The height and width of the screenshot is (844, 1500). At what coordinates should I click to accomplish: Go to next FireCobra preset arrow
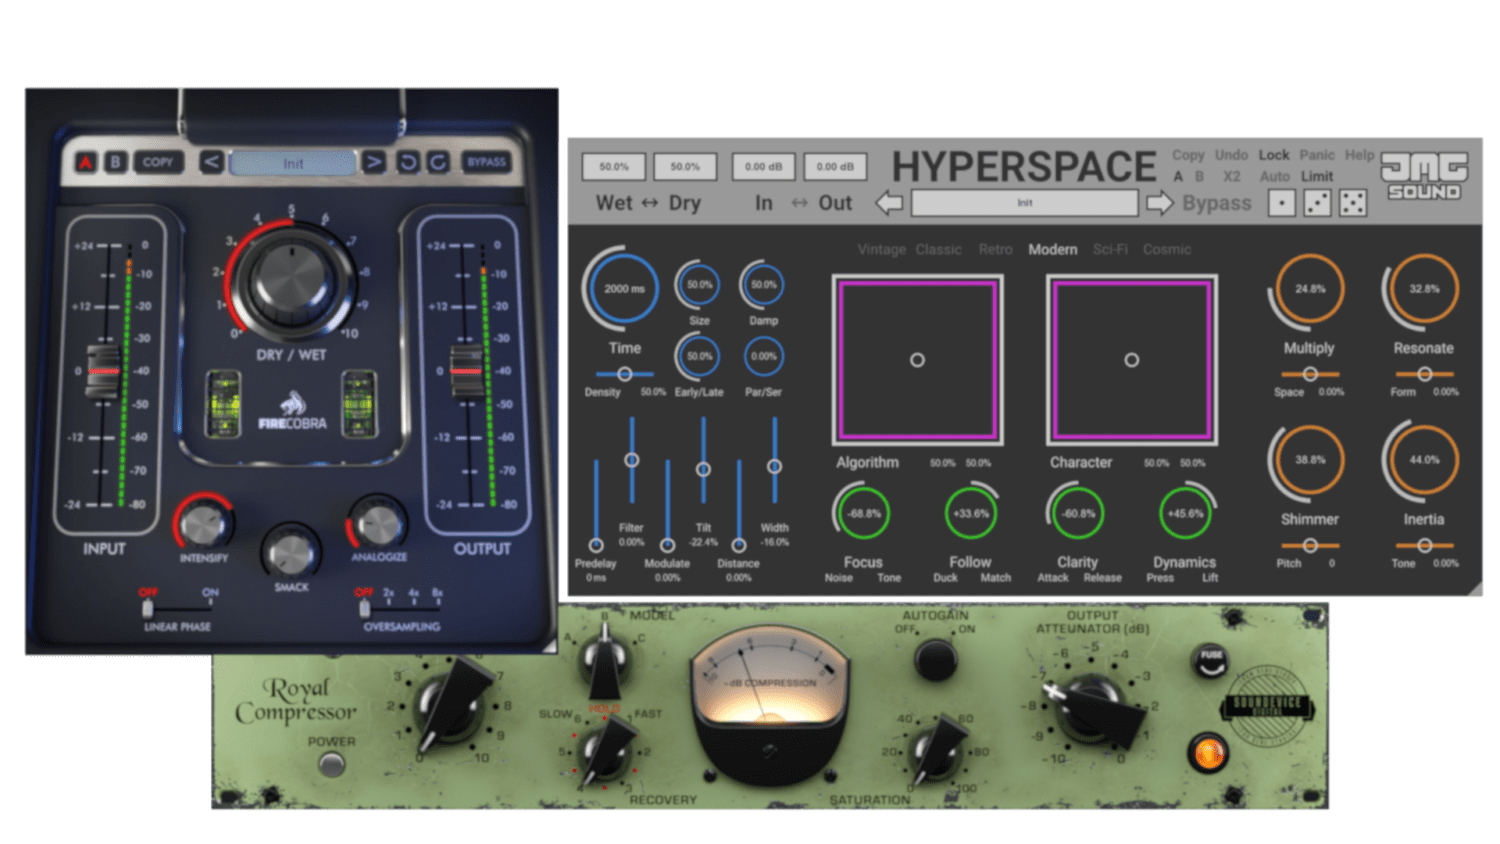coord(373,162)
